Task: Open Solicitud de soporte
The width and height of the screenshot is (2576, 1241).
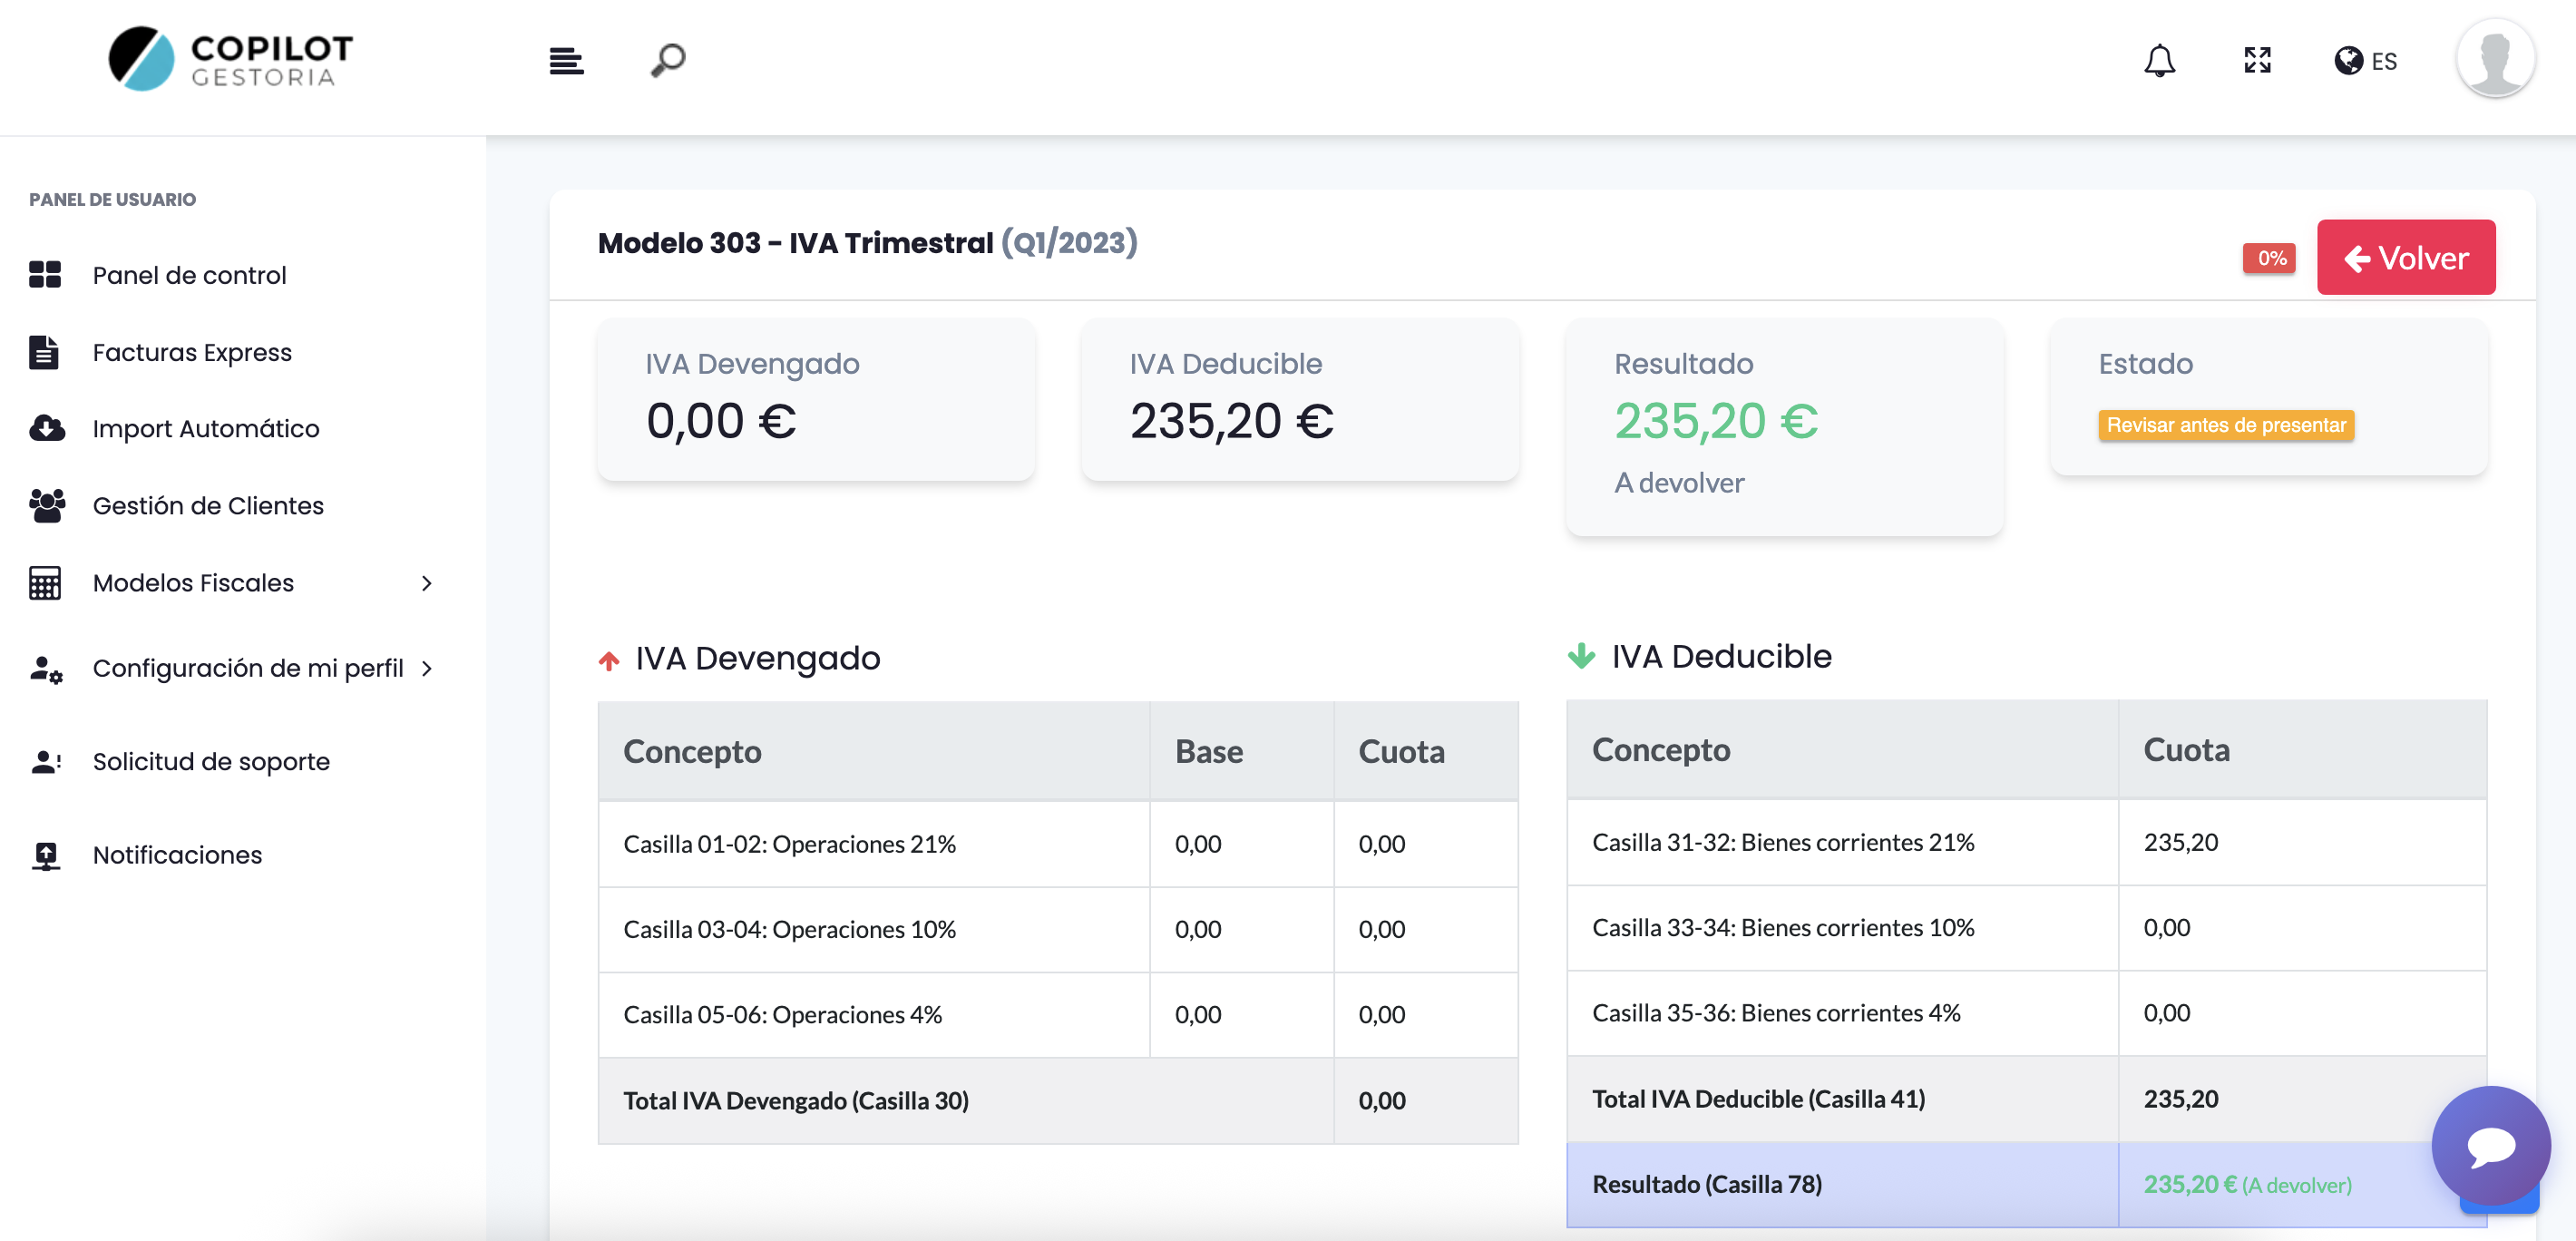Action: pos(210,760)
